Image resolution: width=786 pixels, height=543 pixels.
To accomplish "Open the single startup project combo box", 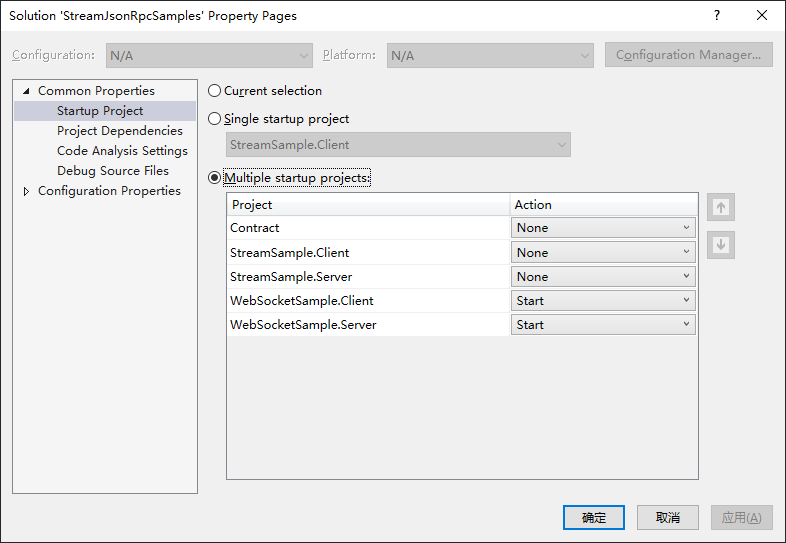I will pyautogui.click(x=399, y=145).
